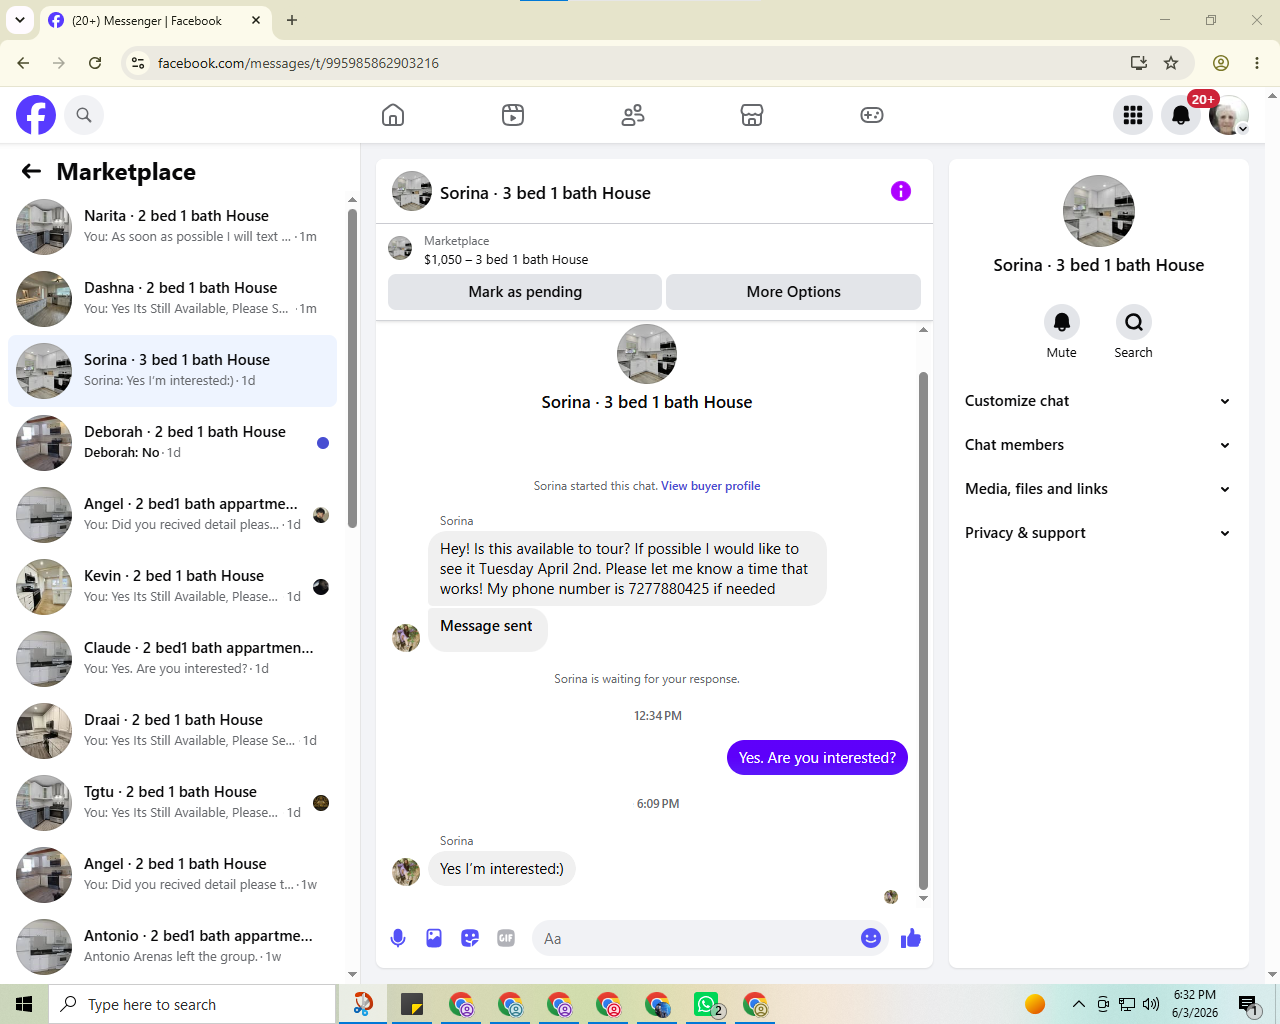The height and width of the screenshot is (1024, 1280).
Task: Search in conversation using magnifier icon
Action: pyautogui.click(x=1134, y=322)
